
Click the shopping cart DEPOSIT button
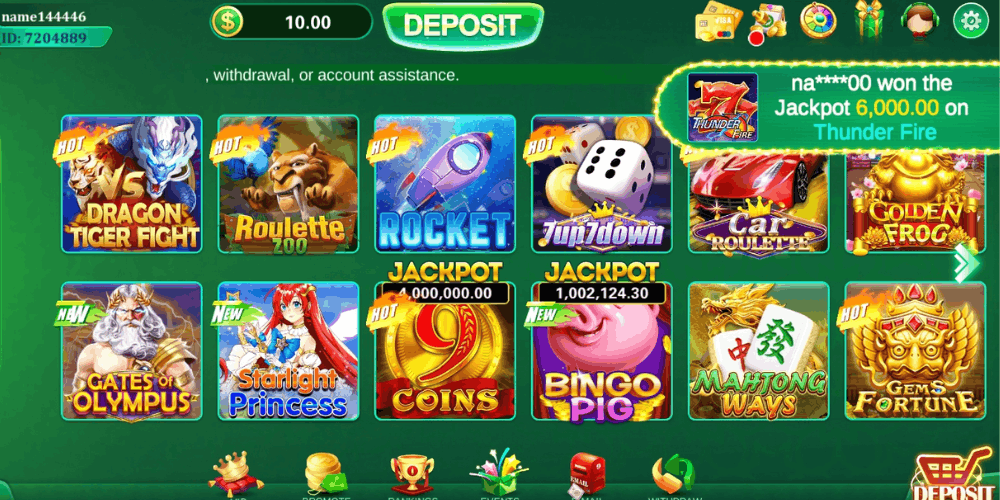click(x=954, y=474)
